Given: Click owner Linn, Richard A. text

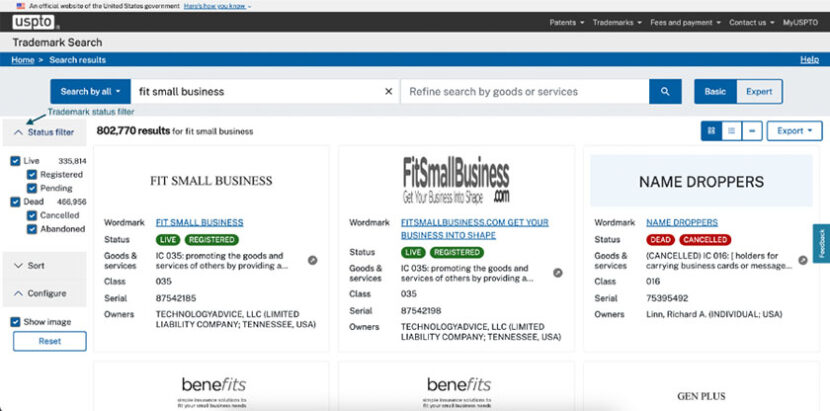Looking at the screenshot, I should tap(714, 314).
